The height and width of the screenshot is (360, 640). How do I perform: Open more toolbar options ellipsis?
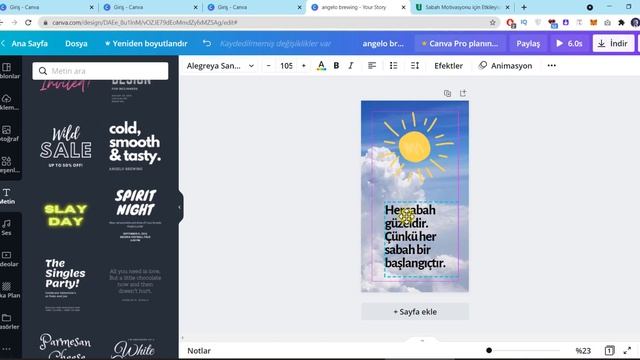pyautogui.click(x=551, y=66)
